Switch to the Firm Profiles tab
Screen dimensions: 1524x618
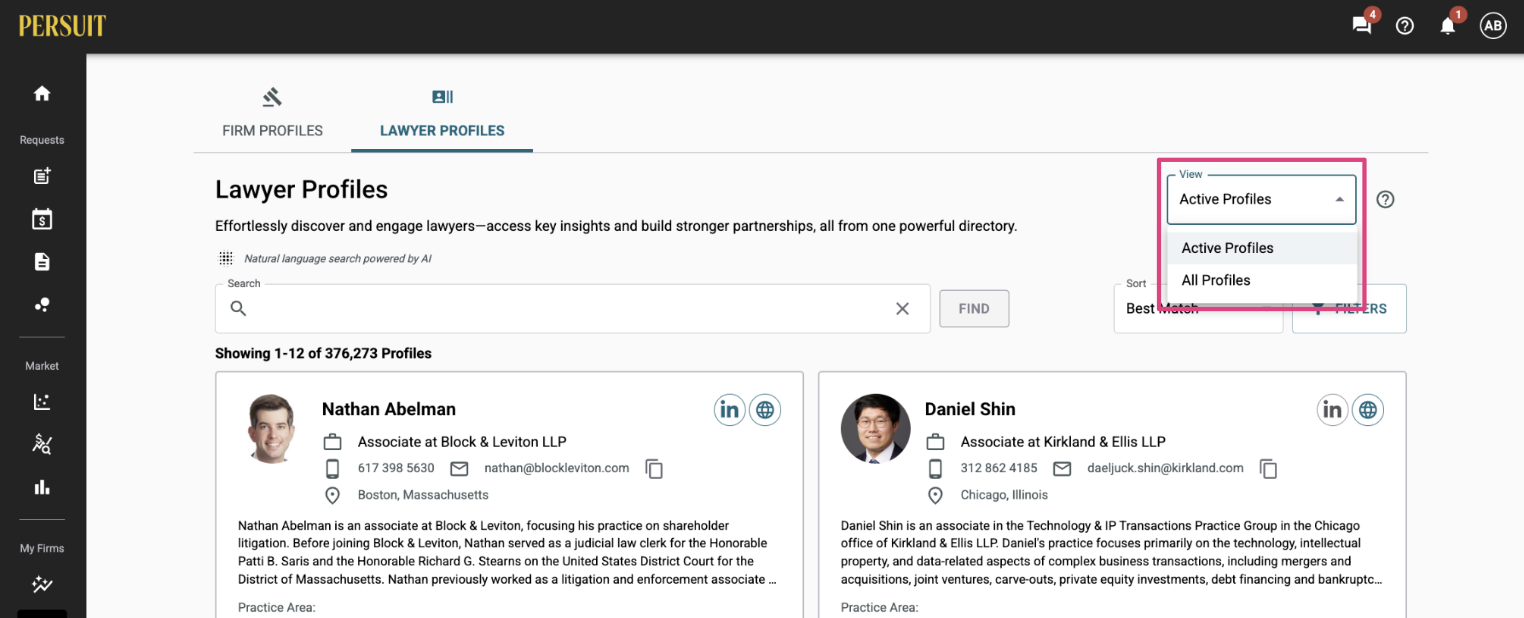(x=272, y=113)
